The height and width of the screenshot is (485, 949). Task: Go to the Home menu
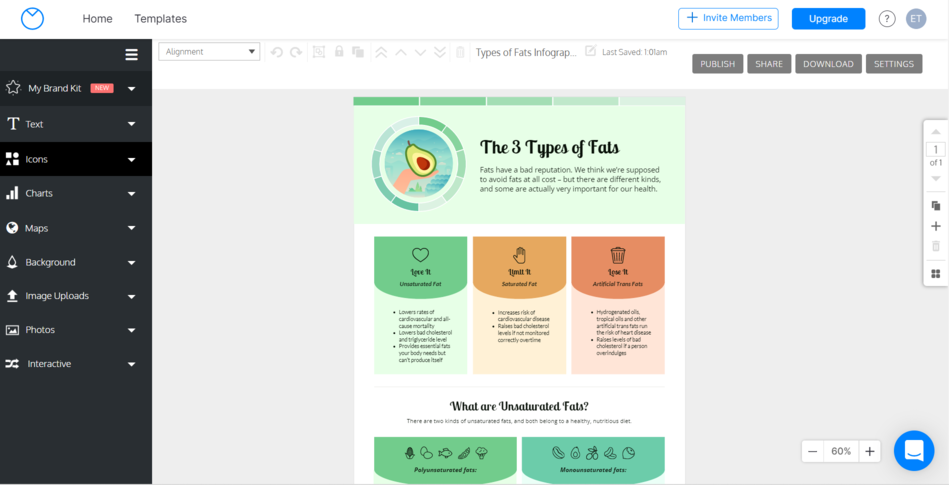(97, 19)
